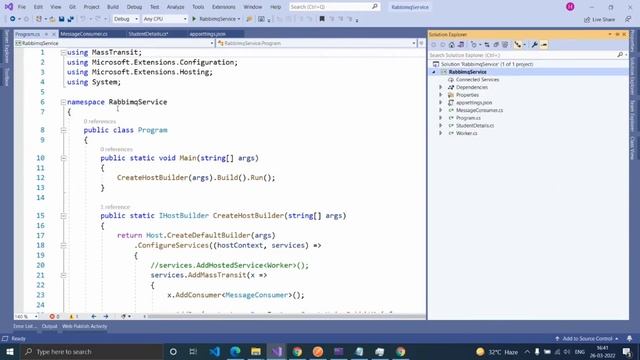
Task: Select Program.cs in Solution Explorer
Action: [468, 118]
